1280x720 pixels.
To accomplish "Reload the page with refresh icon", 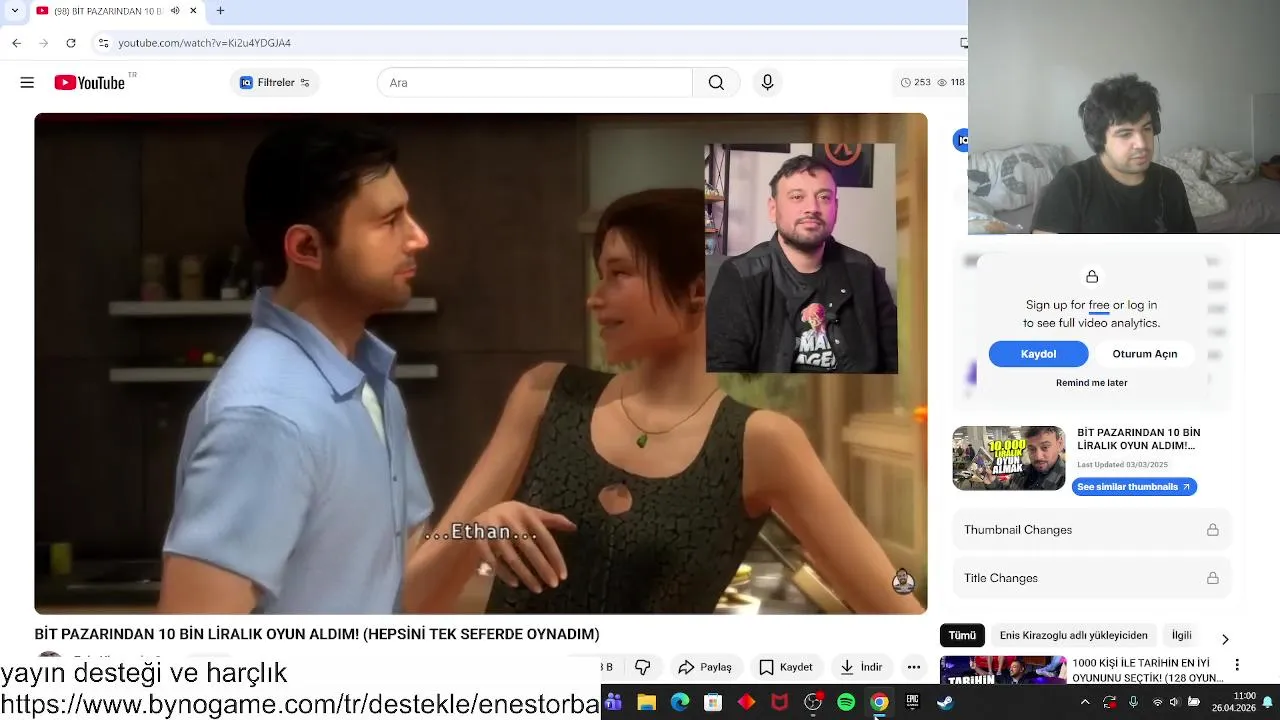I will (x=71, y=43).
